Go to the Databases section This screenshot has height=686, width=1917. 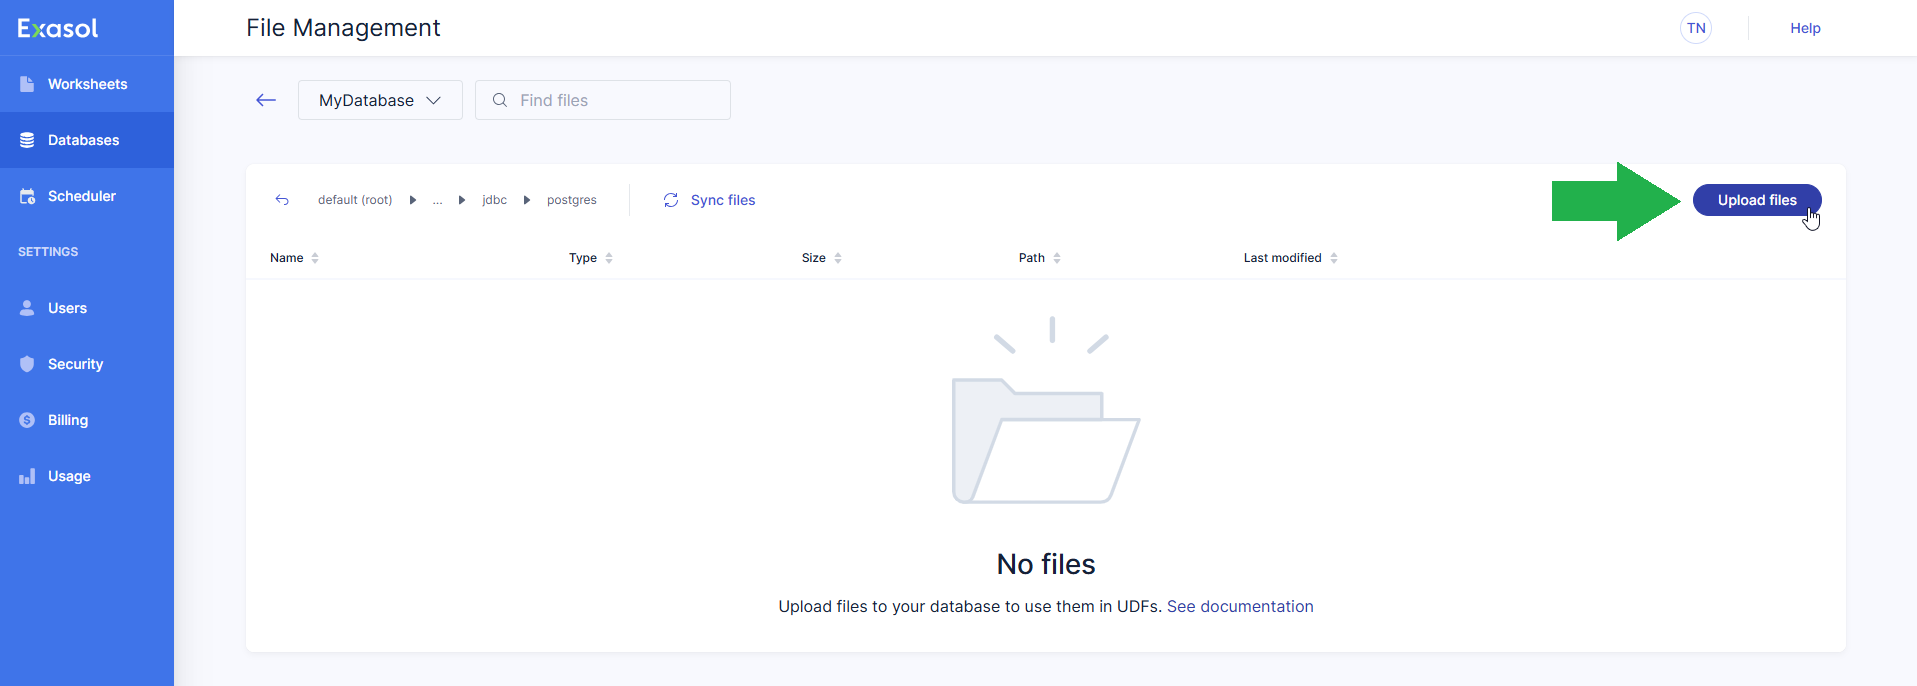pos(83,140)
